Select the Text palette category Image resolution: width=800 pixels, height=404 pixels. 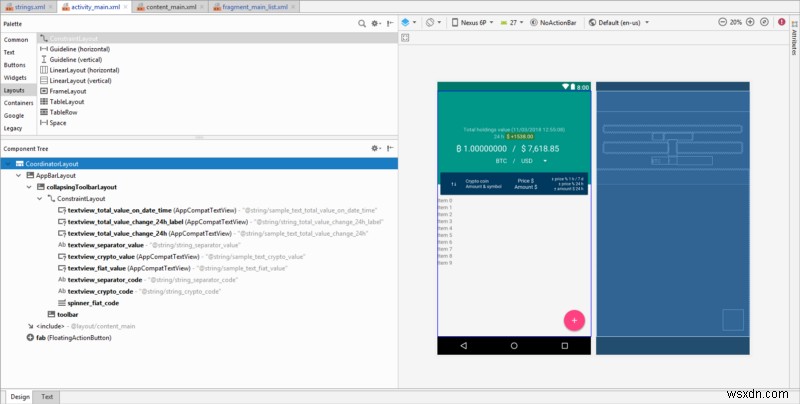coord(9,53)
